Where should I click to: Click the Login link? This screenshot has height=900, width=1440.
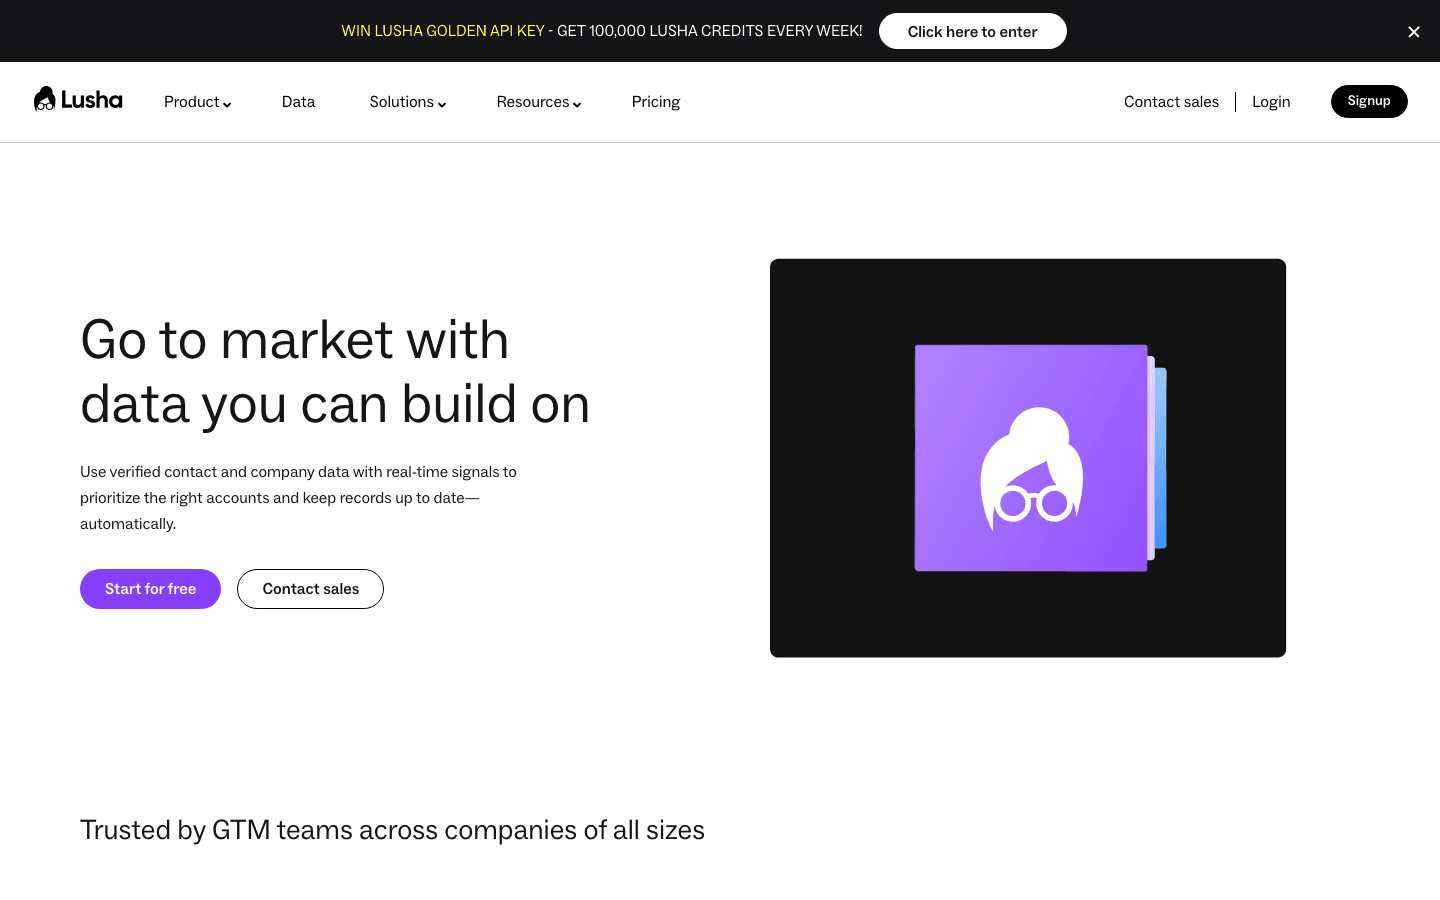pyautogui.click(x=1270, y=101)
